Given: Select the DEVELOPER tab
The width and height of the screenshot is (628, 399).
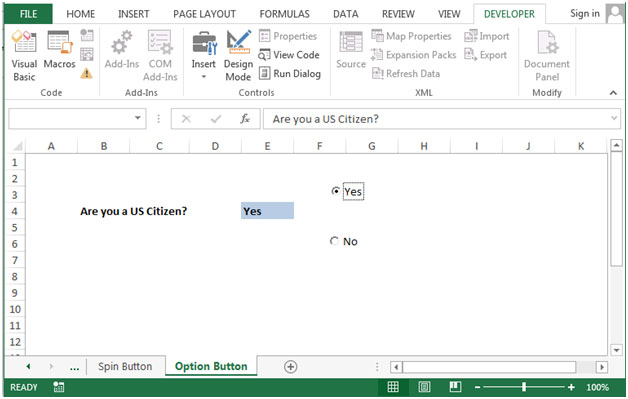Looking at the screenshot, I should 509,14.
